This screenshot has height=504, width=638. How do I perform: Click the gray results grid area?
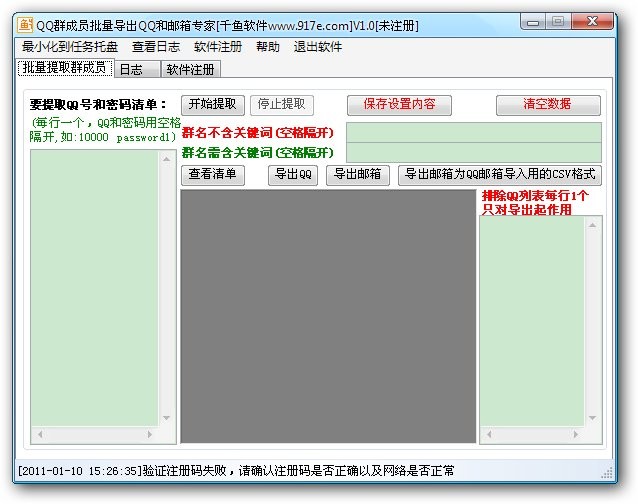[328, 316]
